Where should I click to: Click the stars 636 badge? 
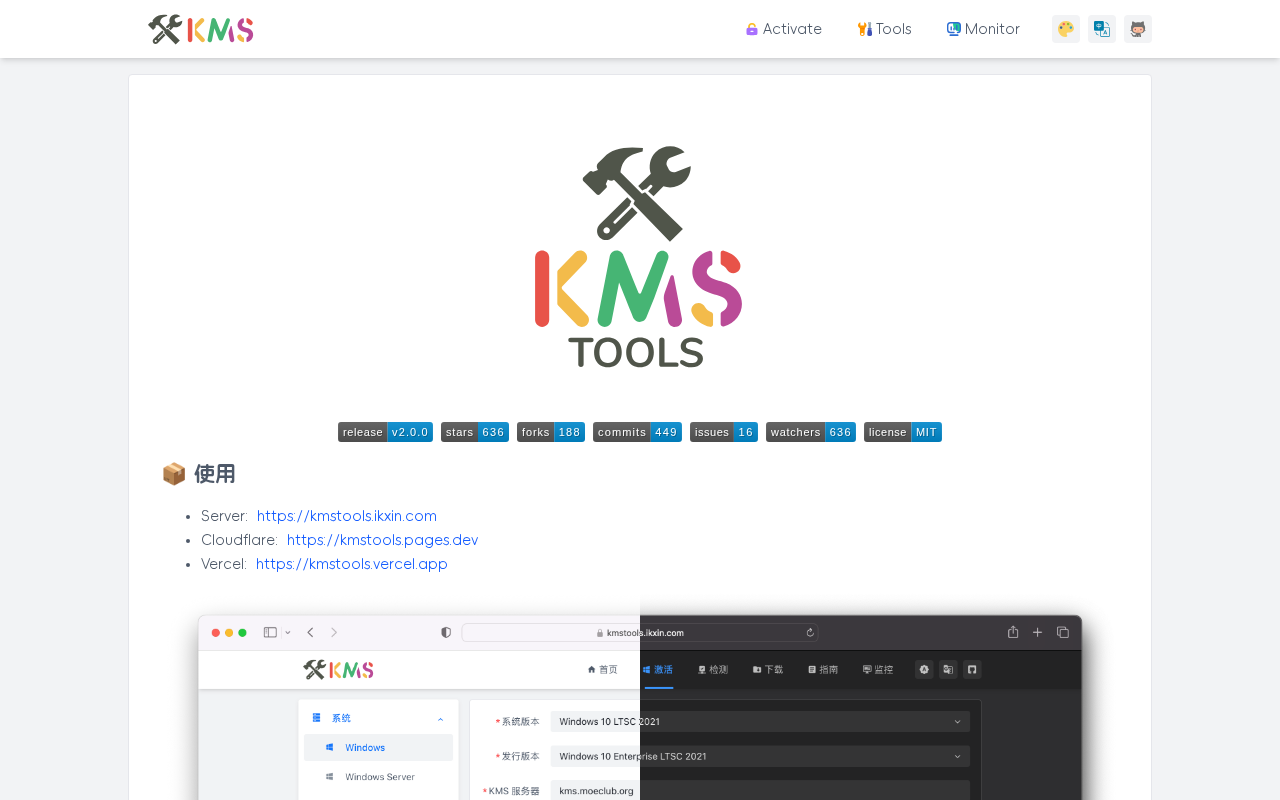pyautogui.click(x=475, y=432)
